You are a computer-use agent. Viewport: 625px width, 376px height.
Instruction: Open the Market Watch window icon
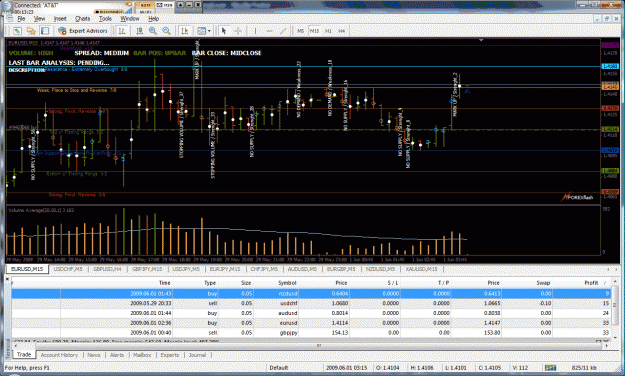pyautogui.click(x=17, y=31)
